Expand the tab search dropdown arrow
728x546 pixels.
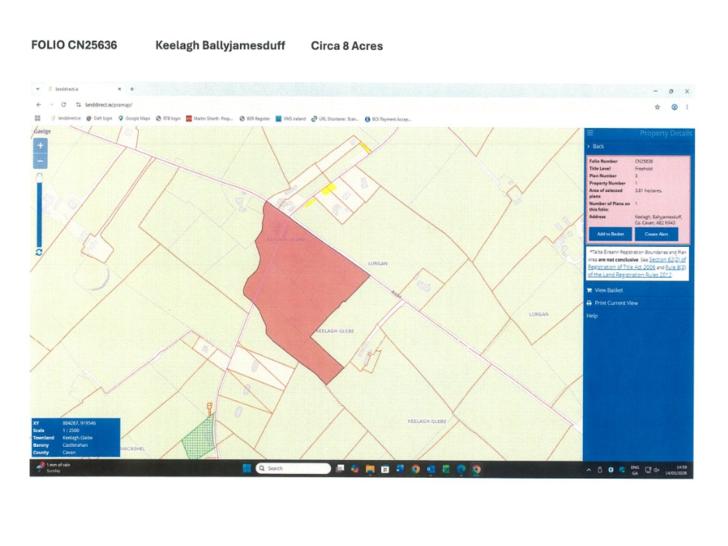36,89
